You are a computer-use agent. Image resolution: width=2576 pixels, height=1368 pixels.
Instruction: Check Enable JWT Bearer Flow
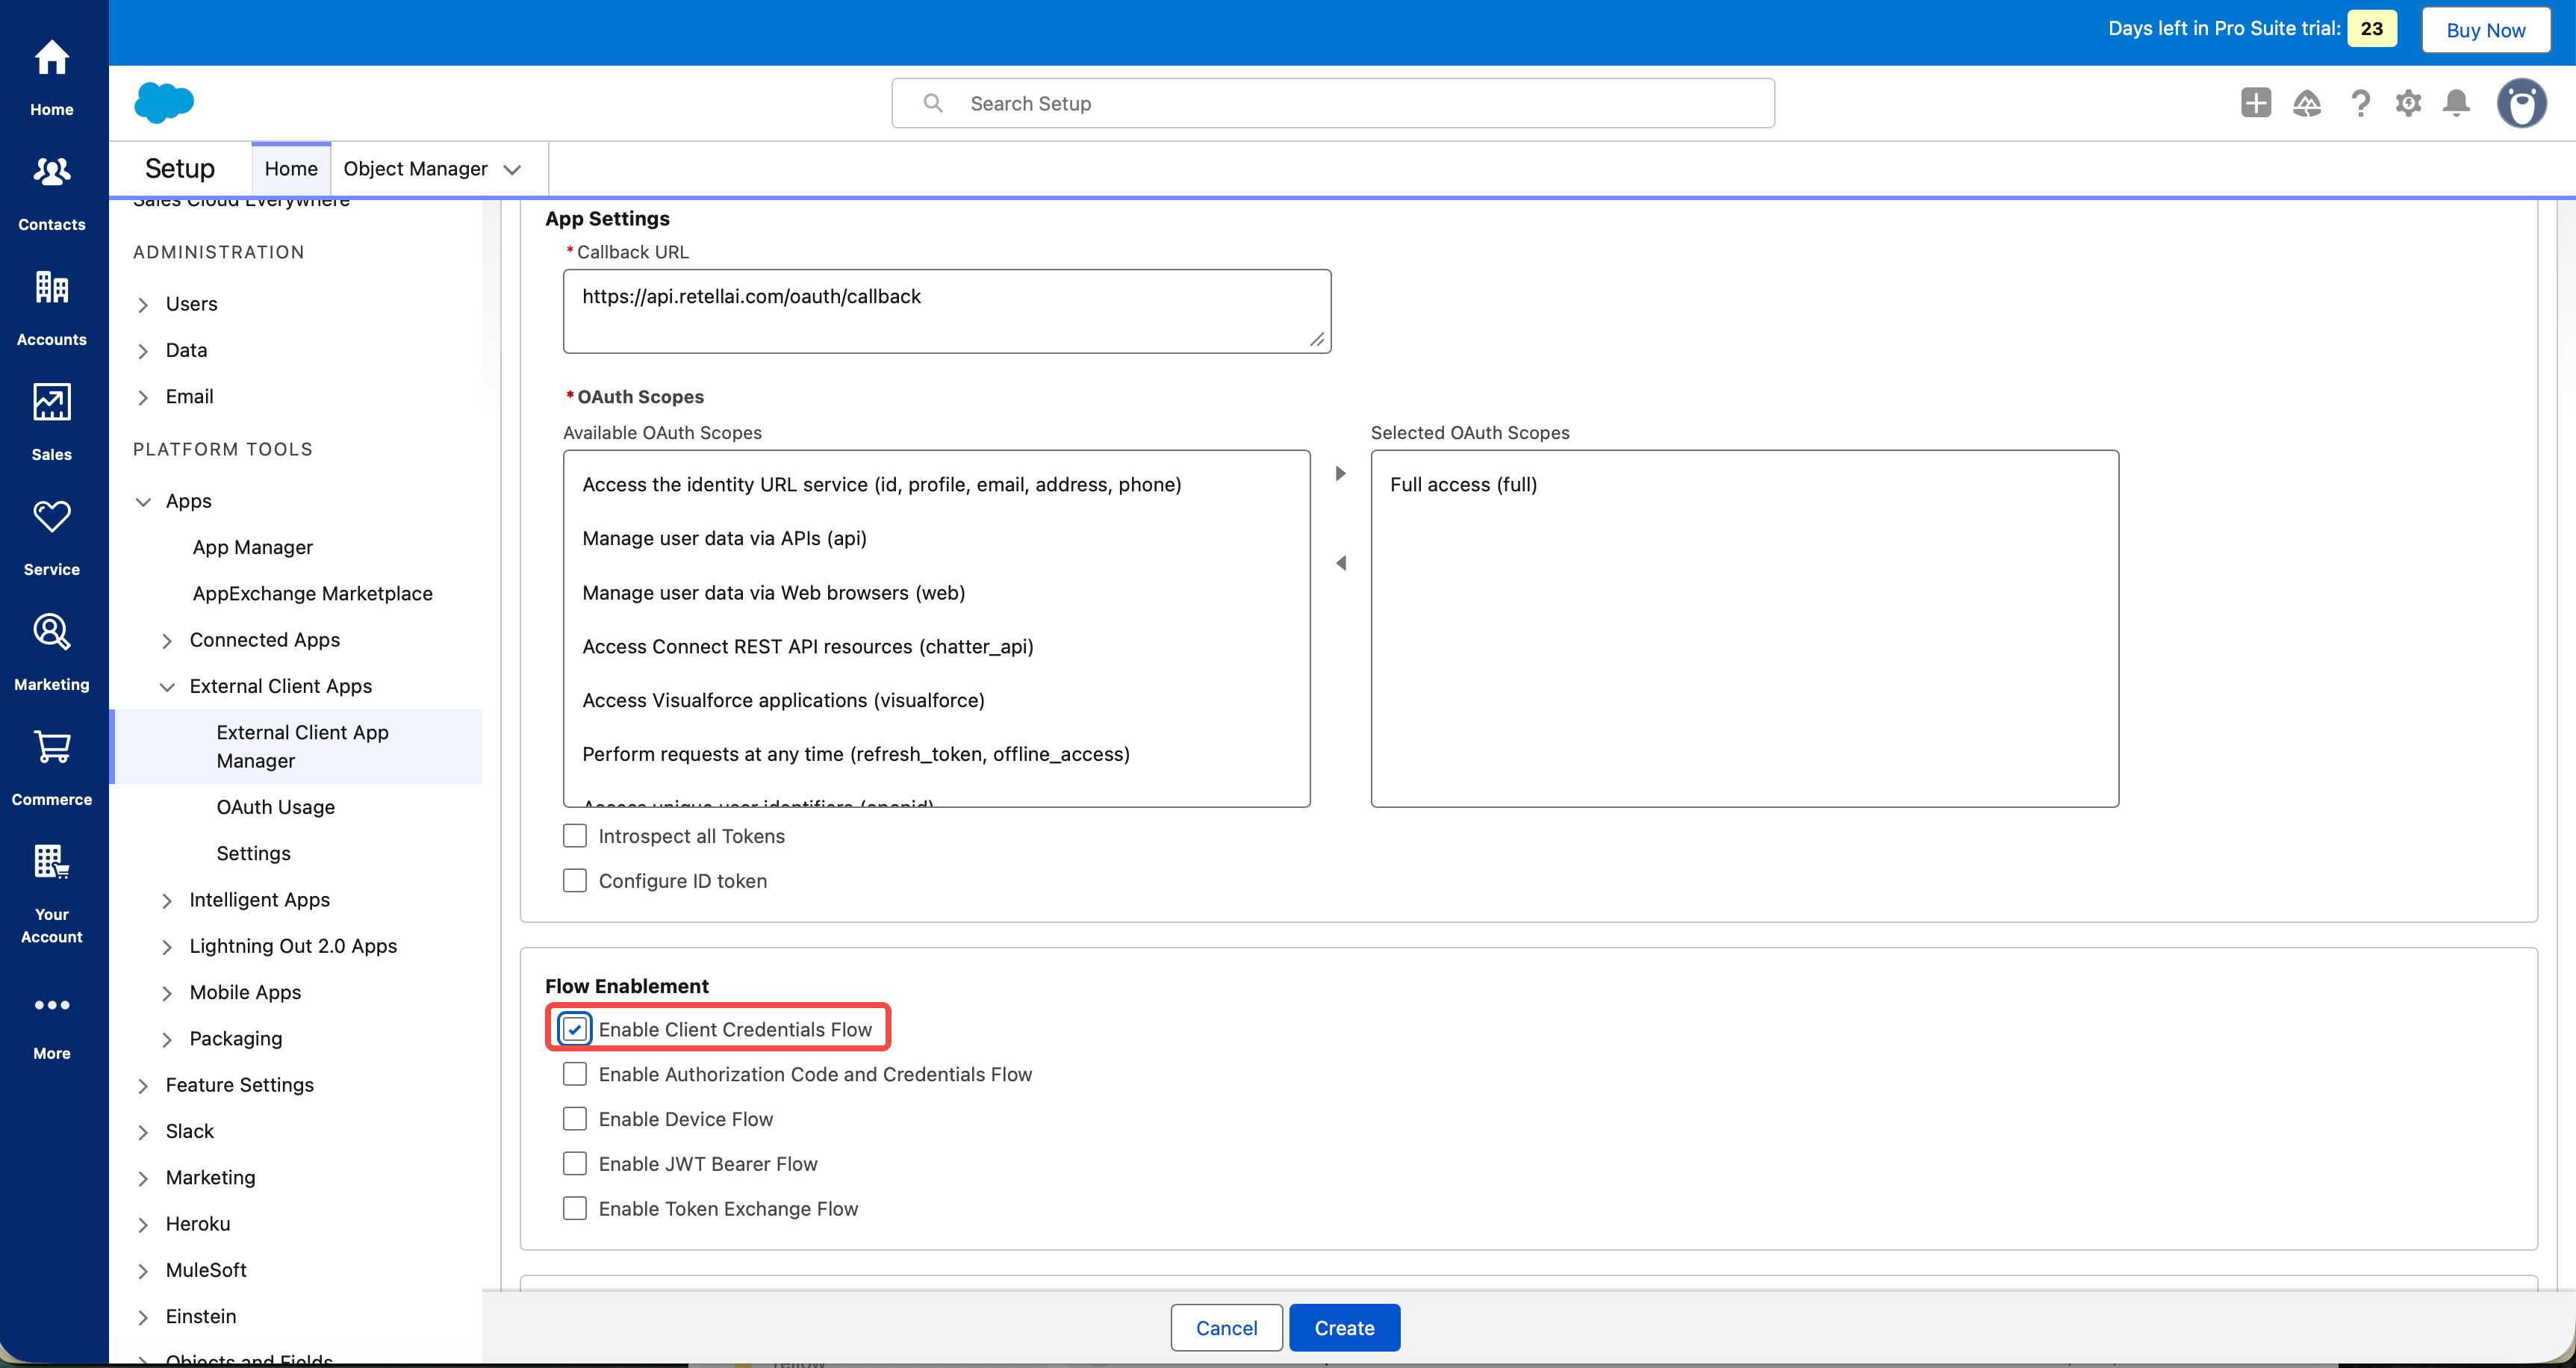click(575, 1163)
